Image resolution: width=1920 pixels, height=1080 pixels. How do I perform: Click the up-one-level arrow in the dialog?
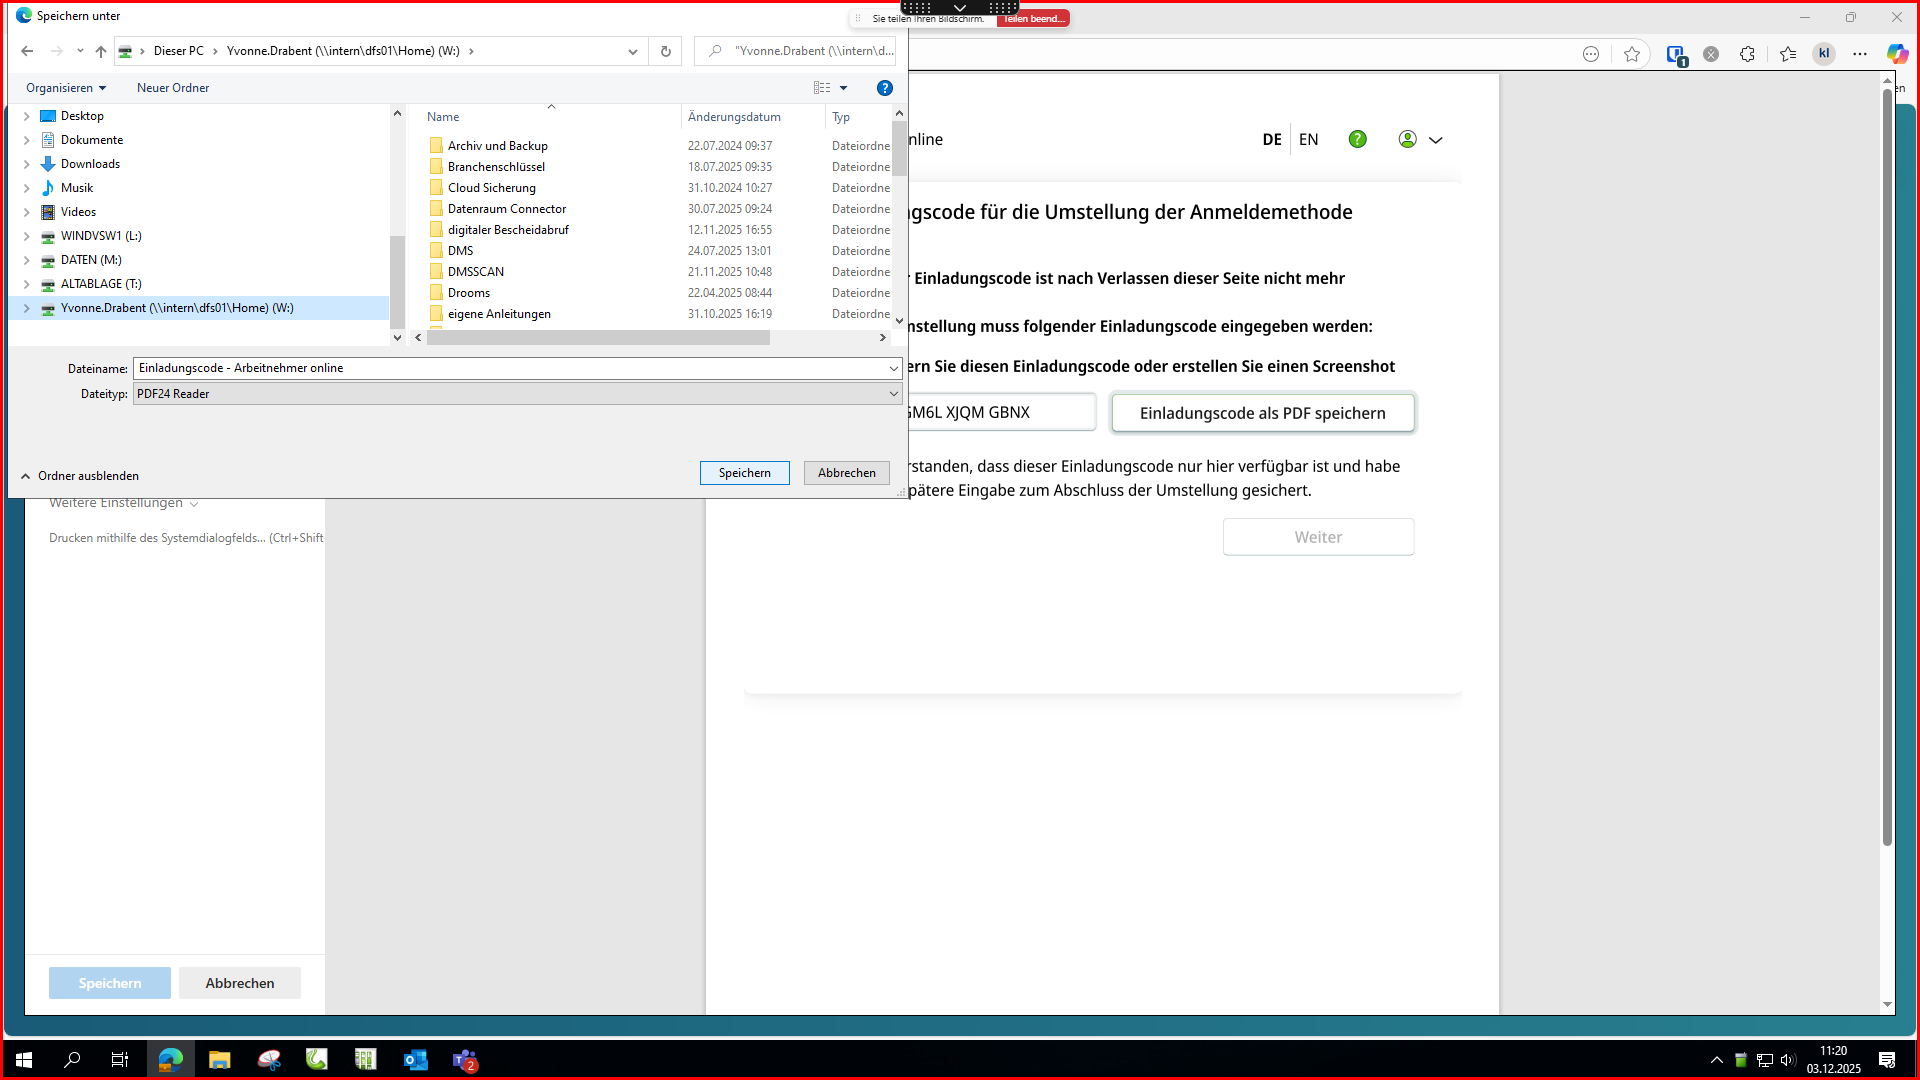tap(100, 51)
